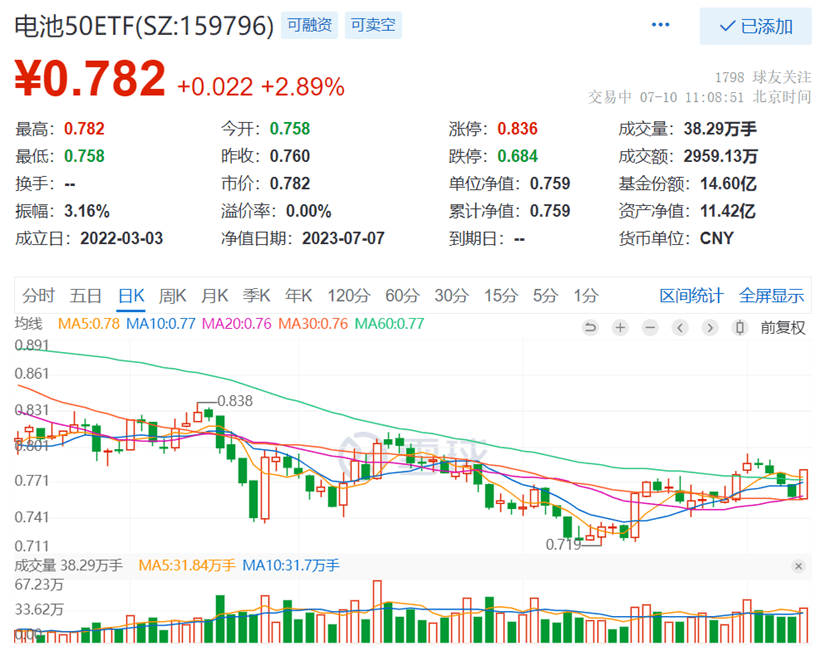The width and height of the screenshot is (831, 646).
Task: Switch to the 60分 chart tab
Action: 402,295
